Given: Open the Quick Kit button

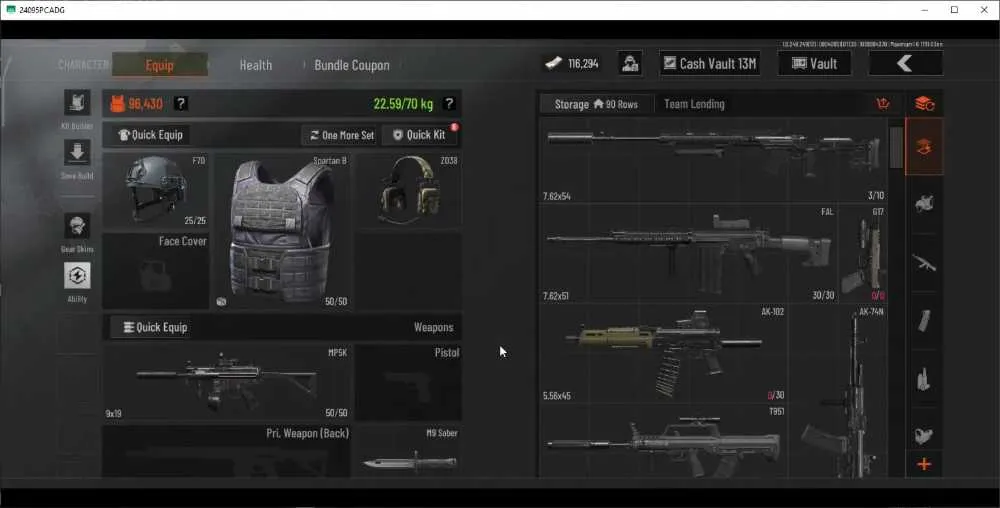Looking at the screenshot, I should point(419,135).
